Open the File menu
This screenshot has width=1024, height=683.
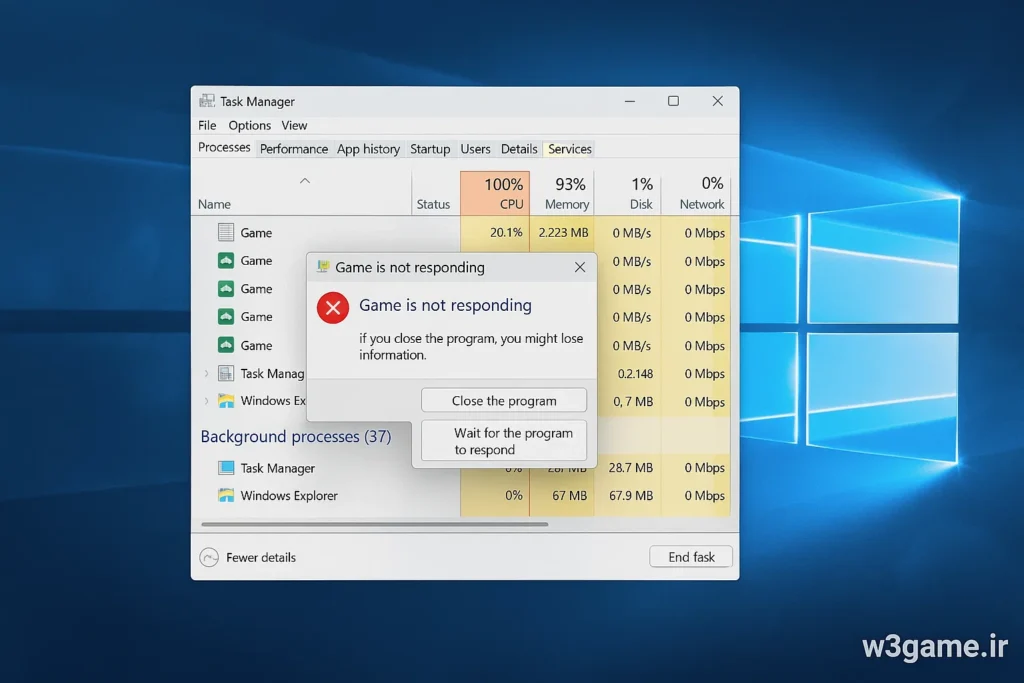click(x=207, y=125)
